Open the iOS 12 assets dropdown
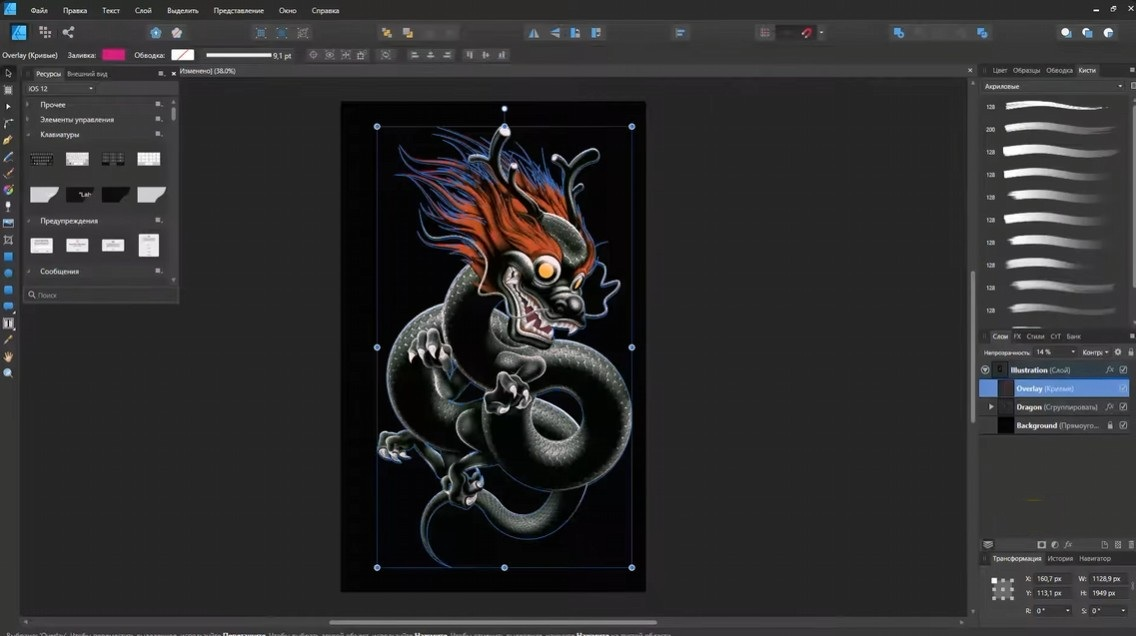 click(x=61, y=88)
